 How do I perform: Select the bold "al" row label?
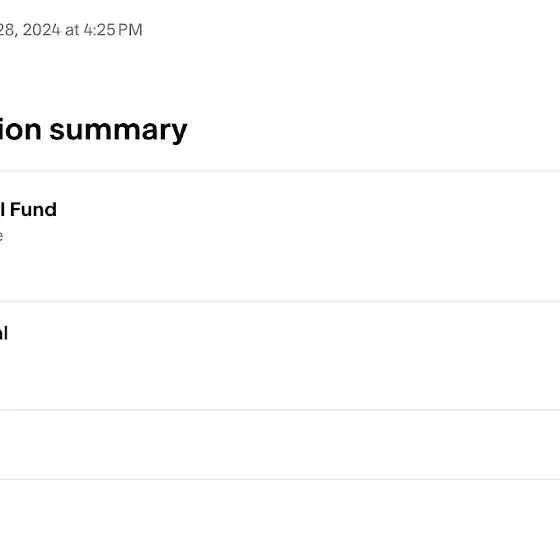(x=4, y=333)
